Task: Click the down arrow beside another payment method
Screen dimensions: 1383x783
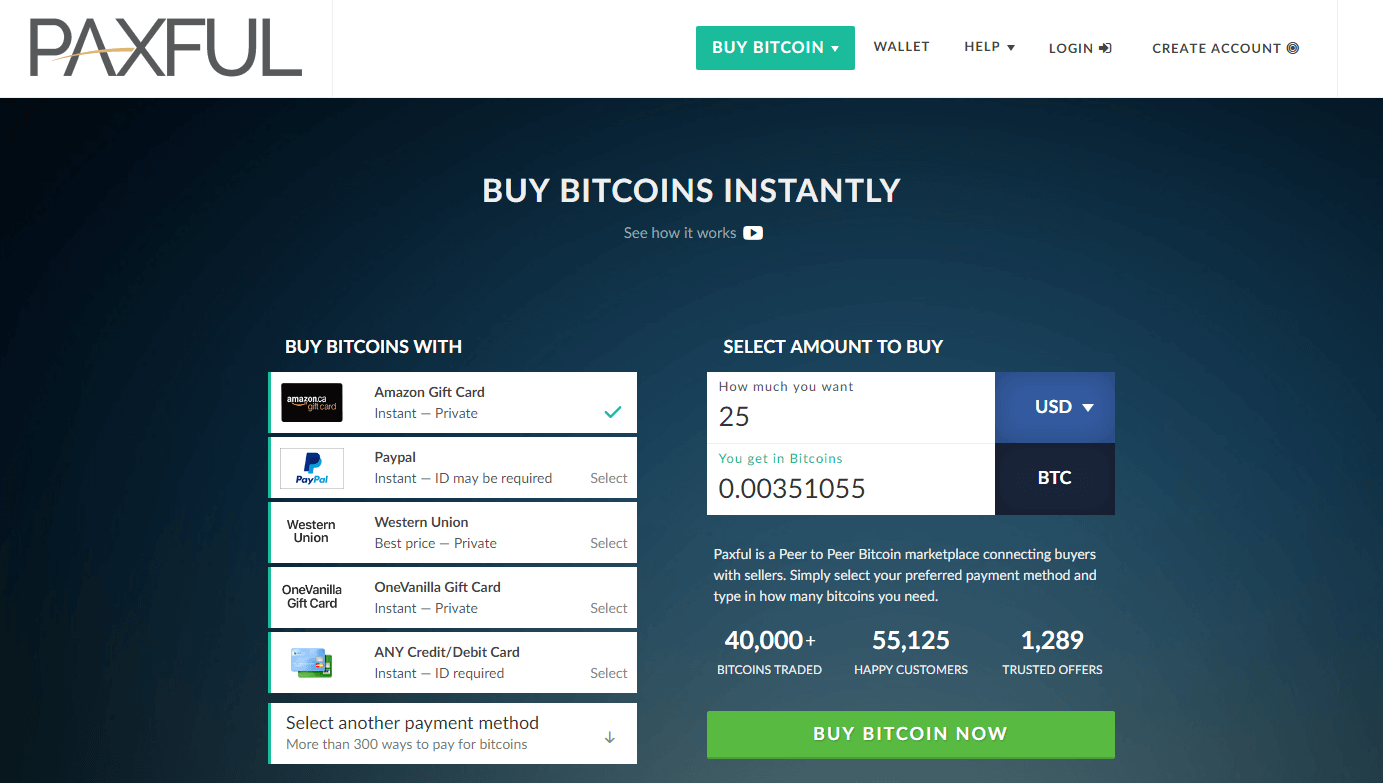Action: tap(610, 738)
